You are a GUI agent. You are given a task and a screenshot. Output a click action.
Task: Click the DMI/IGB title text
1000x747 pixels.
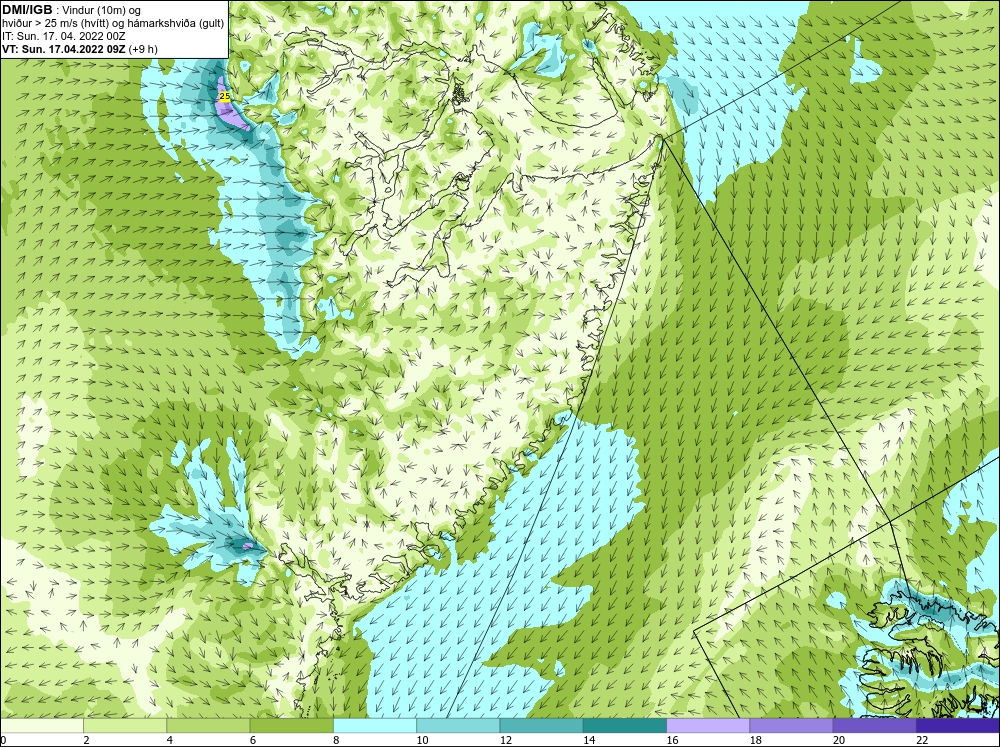click(28, 10)
